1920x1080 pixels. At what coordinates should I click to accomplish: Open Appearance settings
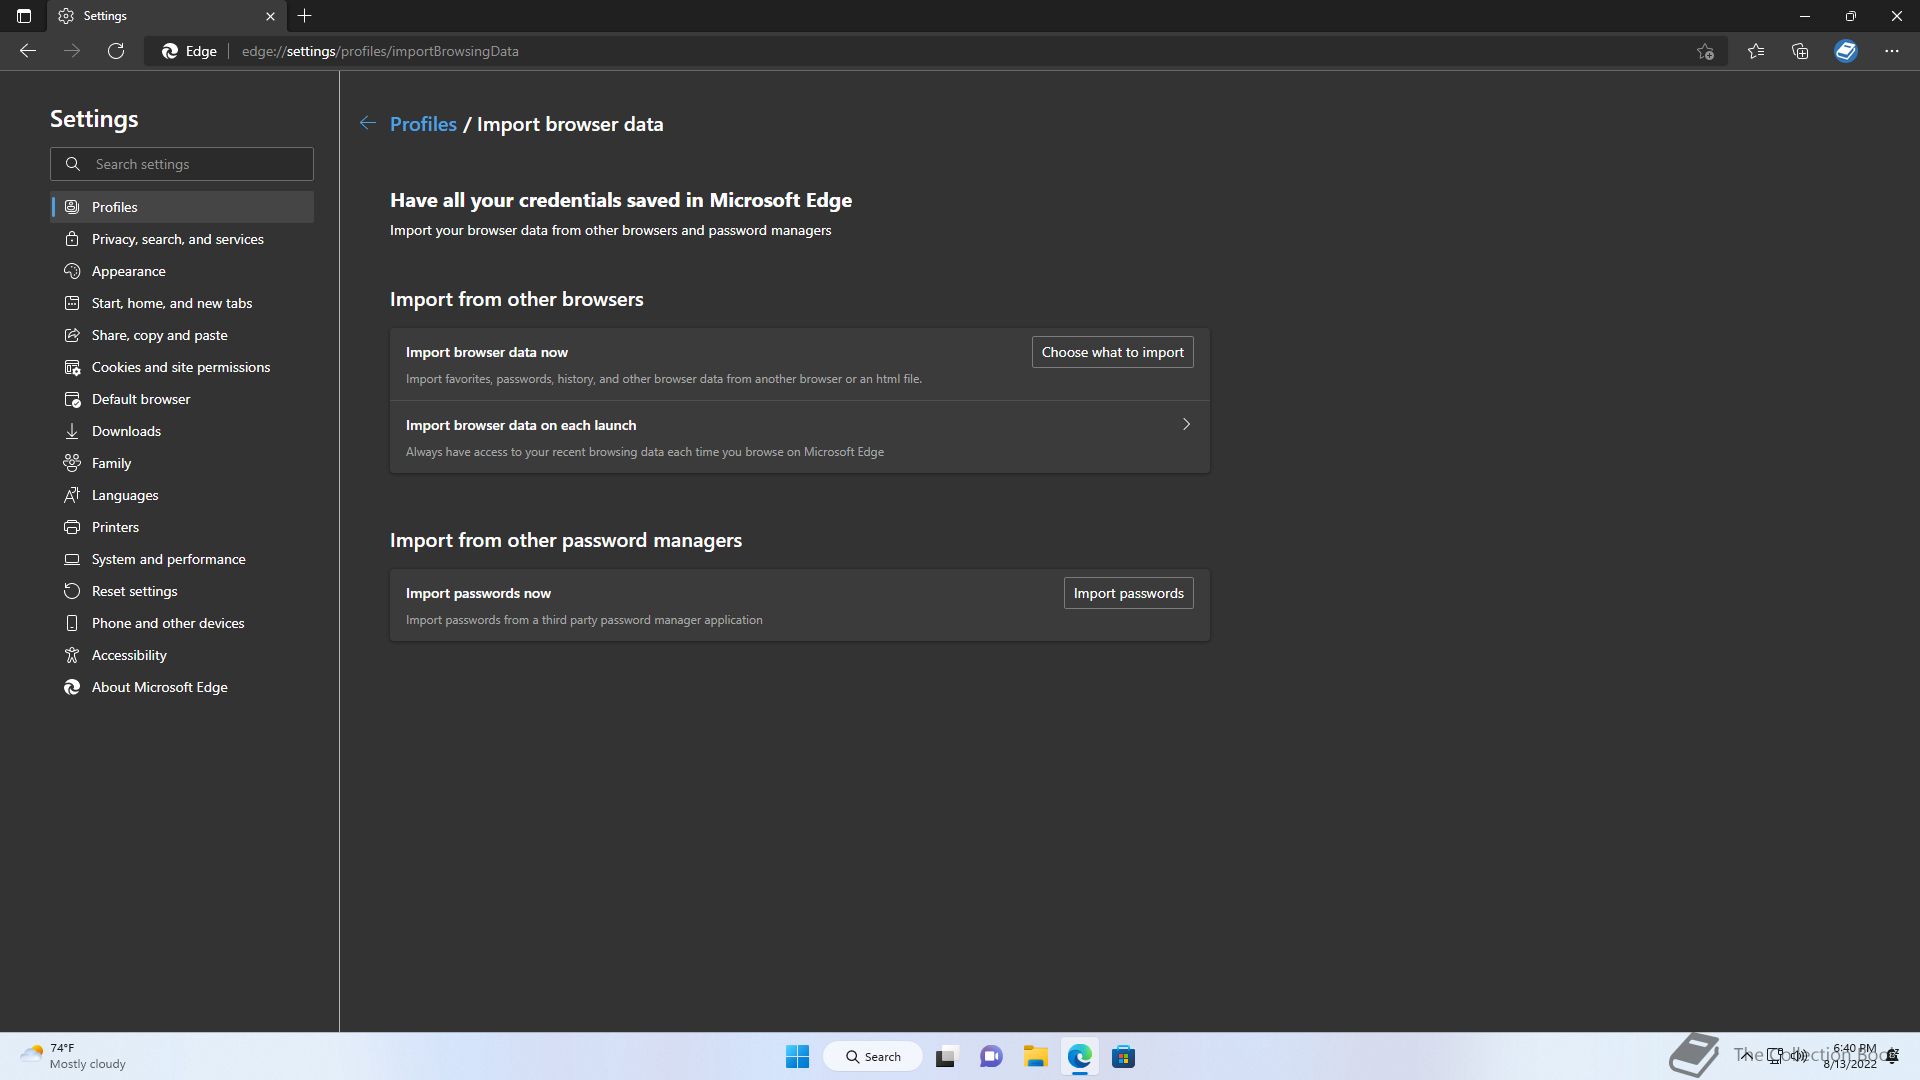[182, 271]
